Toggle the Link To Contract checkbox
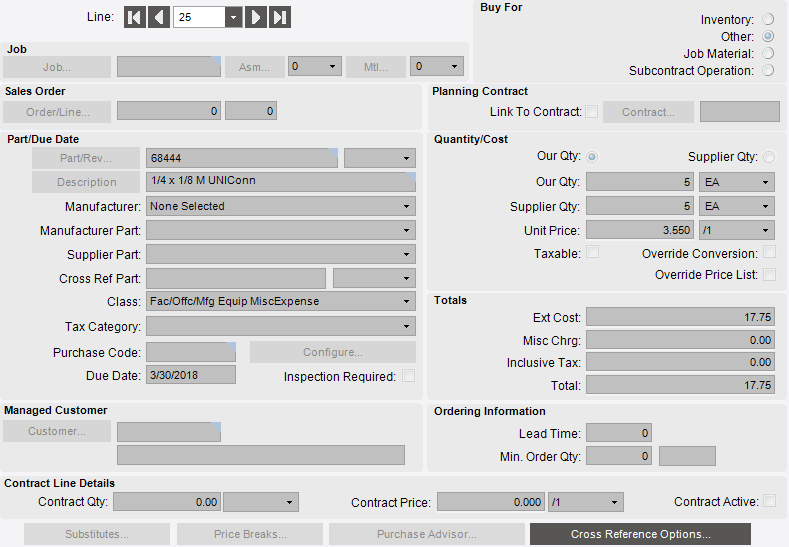The width and height of the screenshot is (789, 547). click(592, 111)
